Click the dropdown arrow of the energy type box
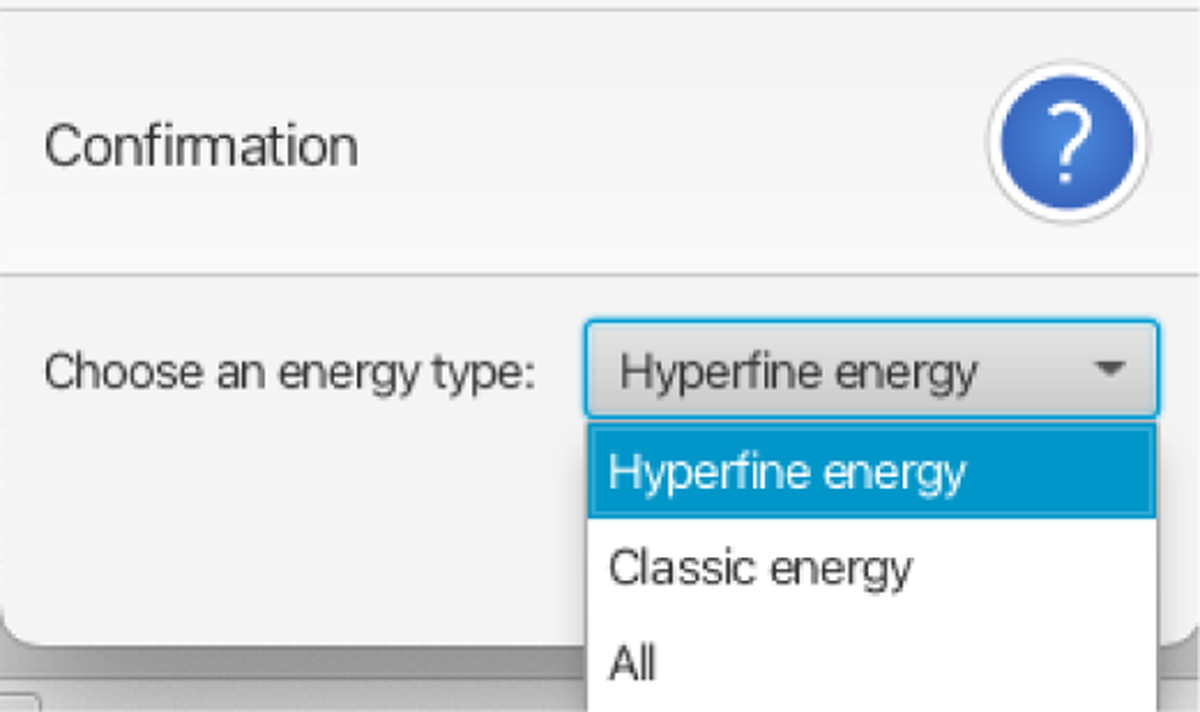Screen dimensions: 1200x712 click(x=1107, y=369)
